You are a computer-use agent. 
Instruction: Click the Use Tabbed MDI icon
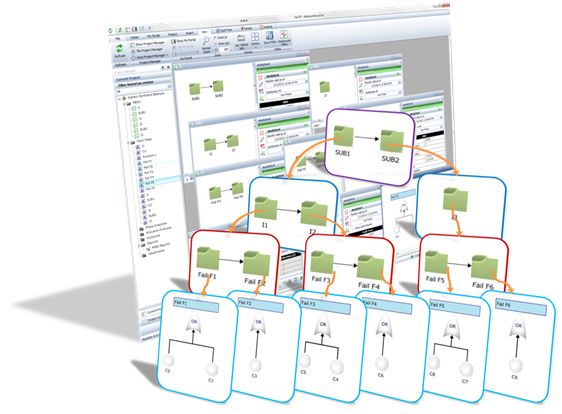tap(241, 38)
